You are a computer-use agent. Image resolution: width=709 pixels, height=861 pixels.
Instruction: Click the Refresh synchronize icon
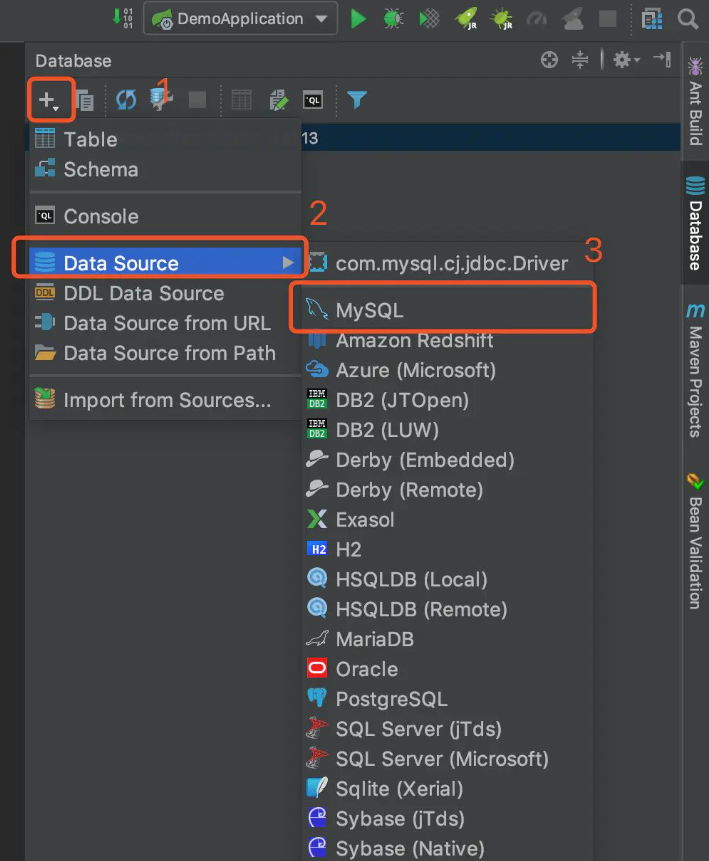(126, 100)
